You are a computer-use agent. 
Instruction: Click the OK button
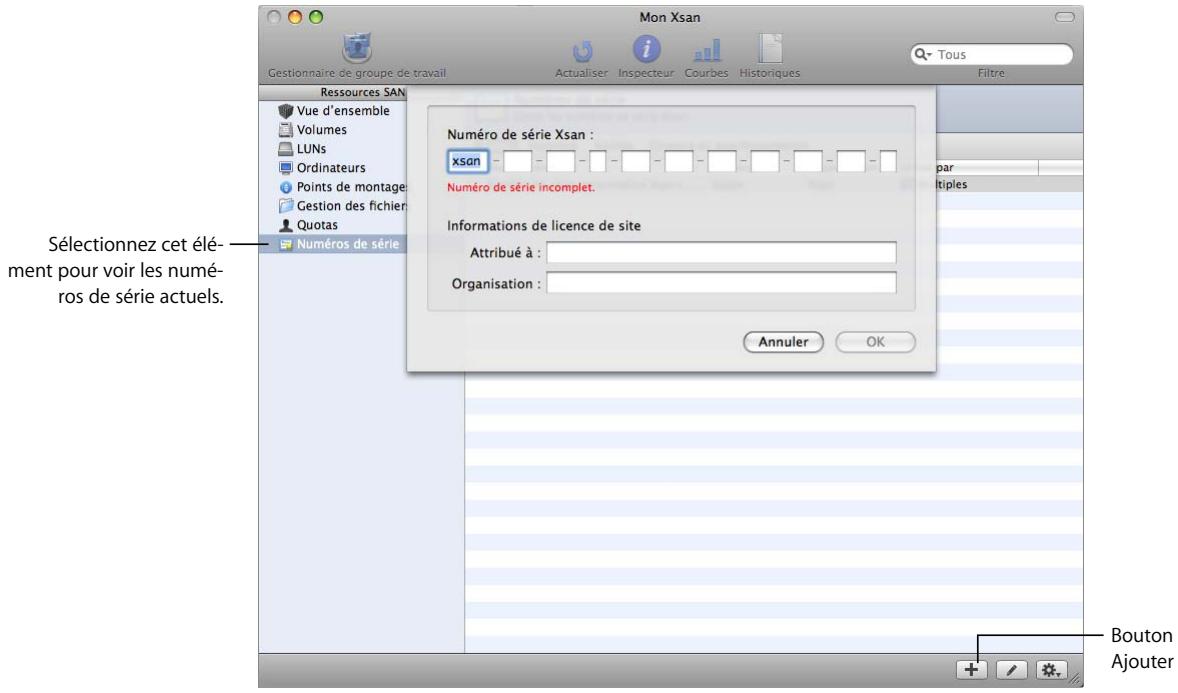point(875,342)
